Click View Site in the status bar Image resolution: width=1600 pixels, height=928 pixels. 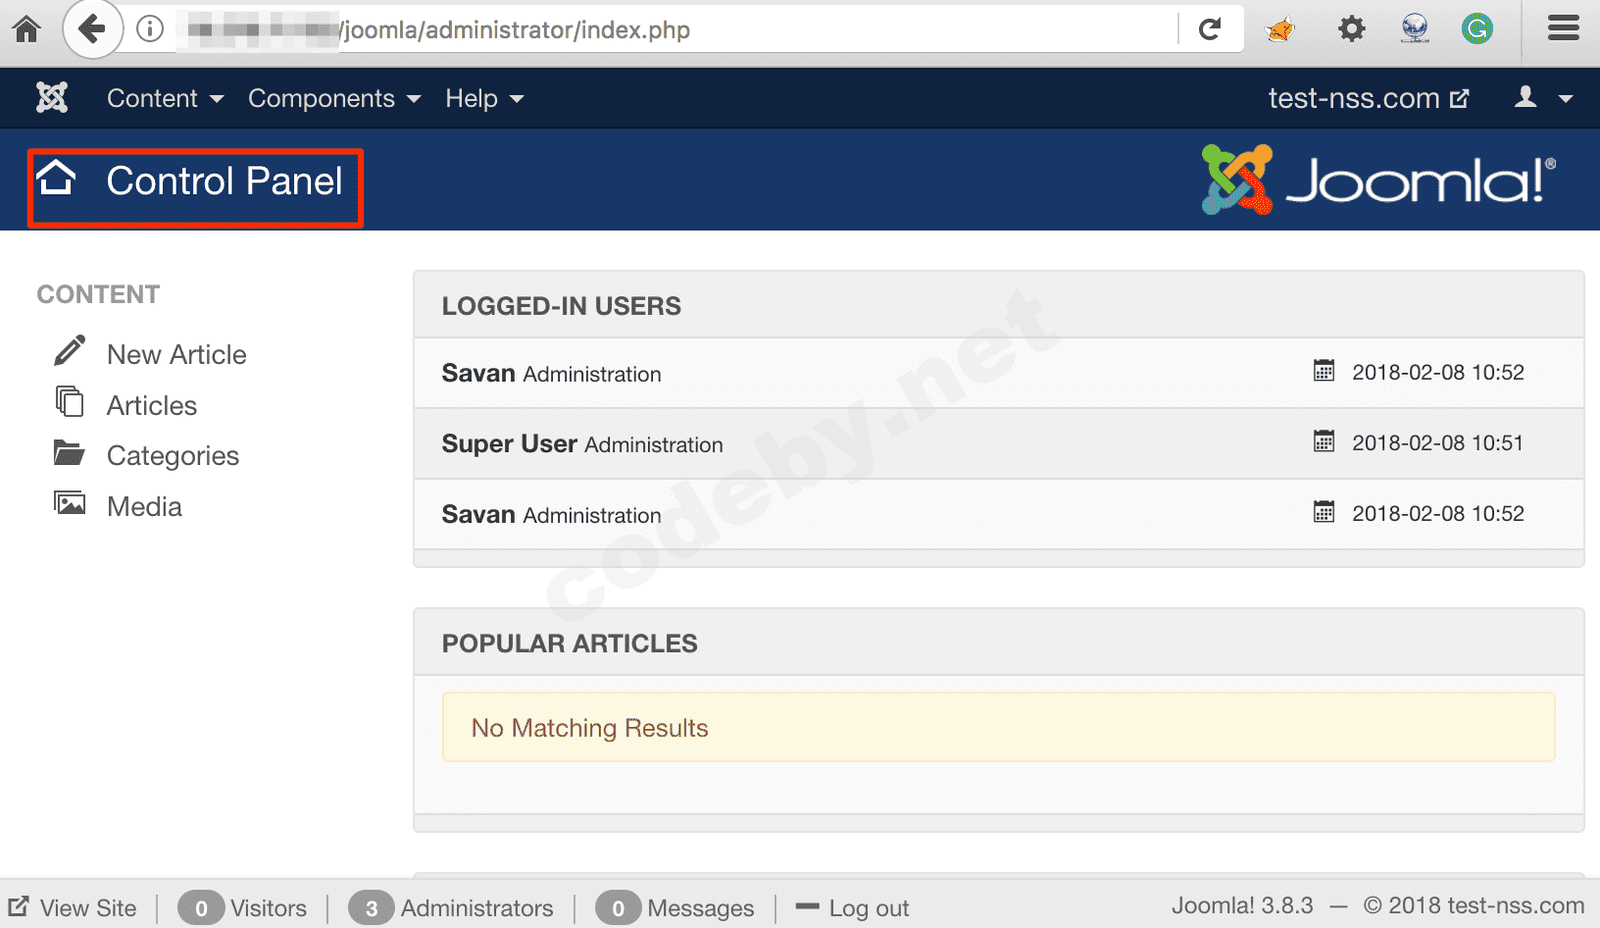(x=88, y=908)
